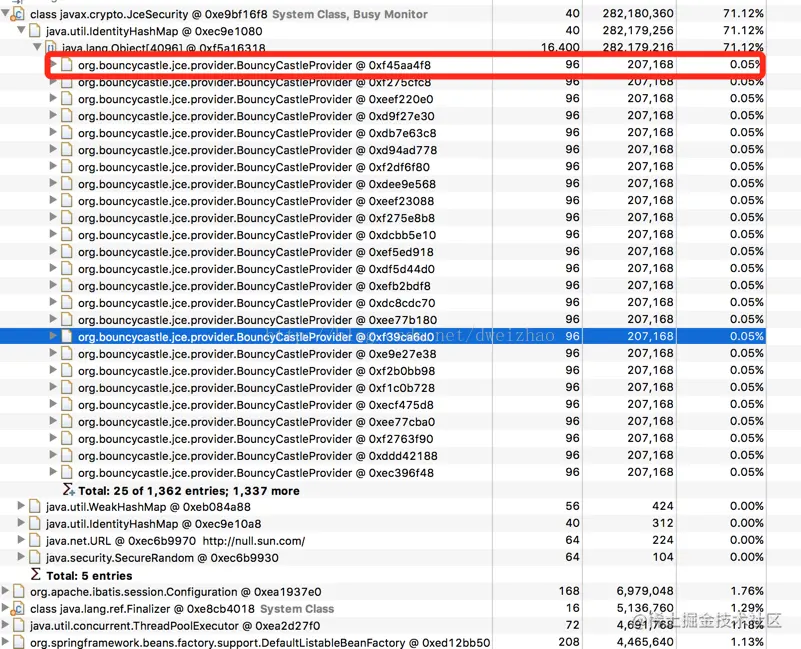Click object icon of BouncyCastleProvider @ 0xdee9e568
The image size is (801, 649).
click(x=66, y=183)
